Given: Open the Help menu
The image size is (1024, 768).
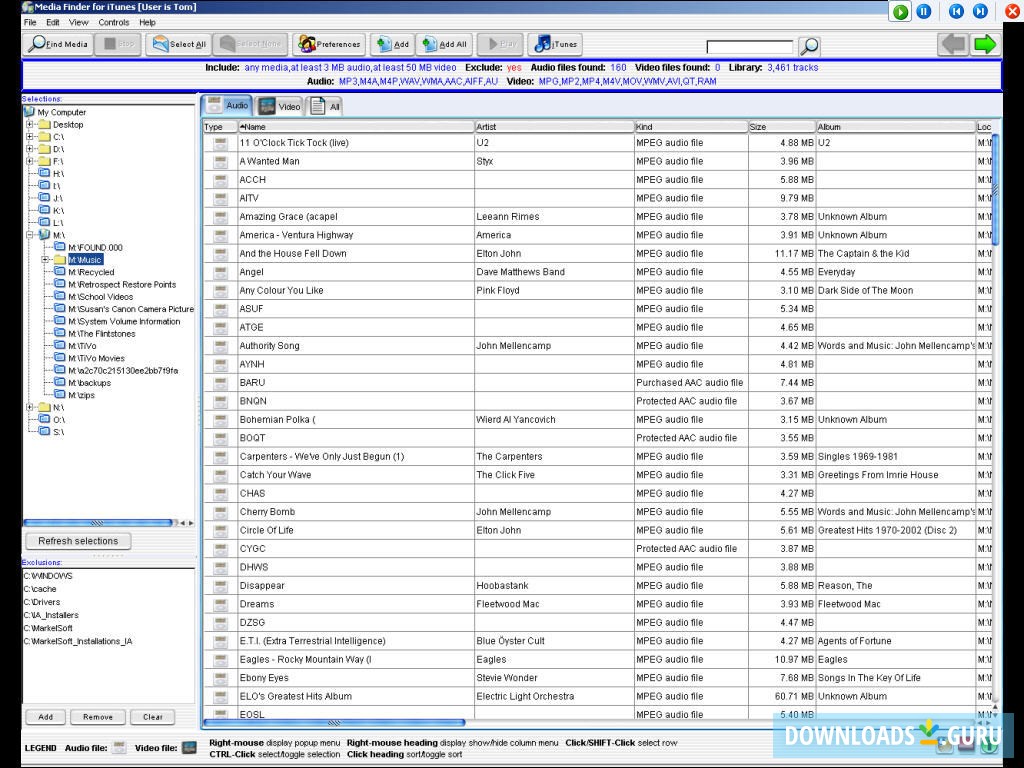Looking at the screenshot, I should coord(148,22).
